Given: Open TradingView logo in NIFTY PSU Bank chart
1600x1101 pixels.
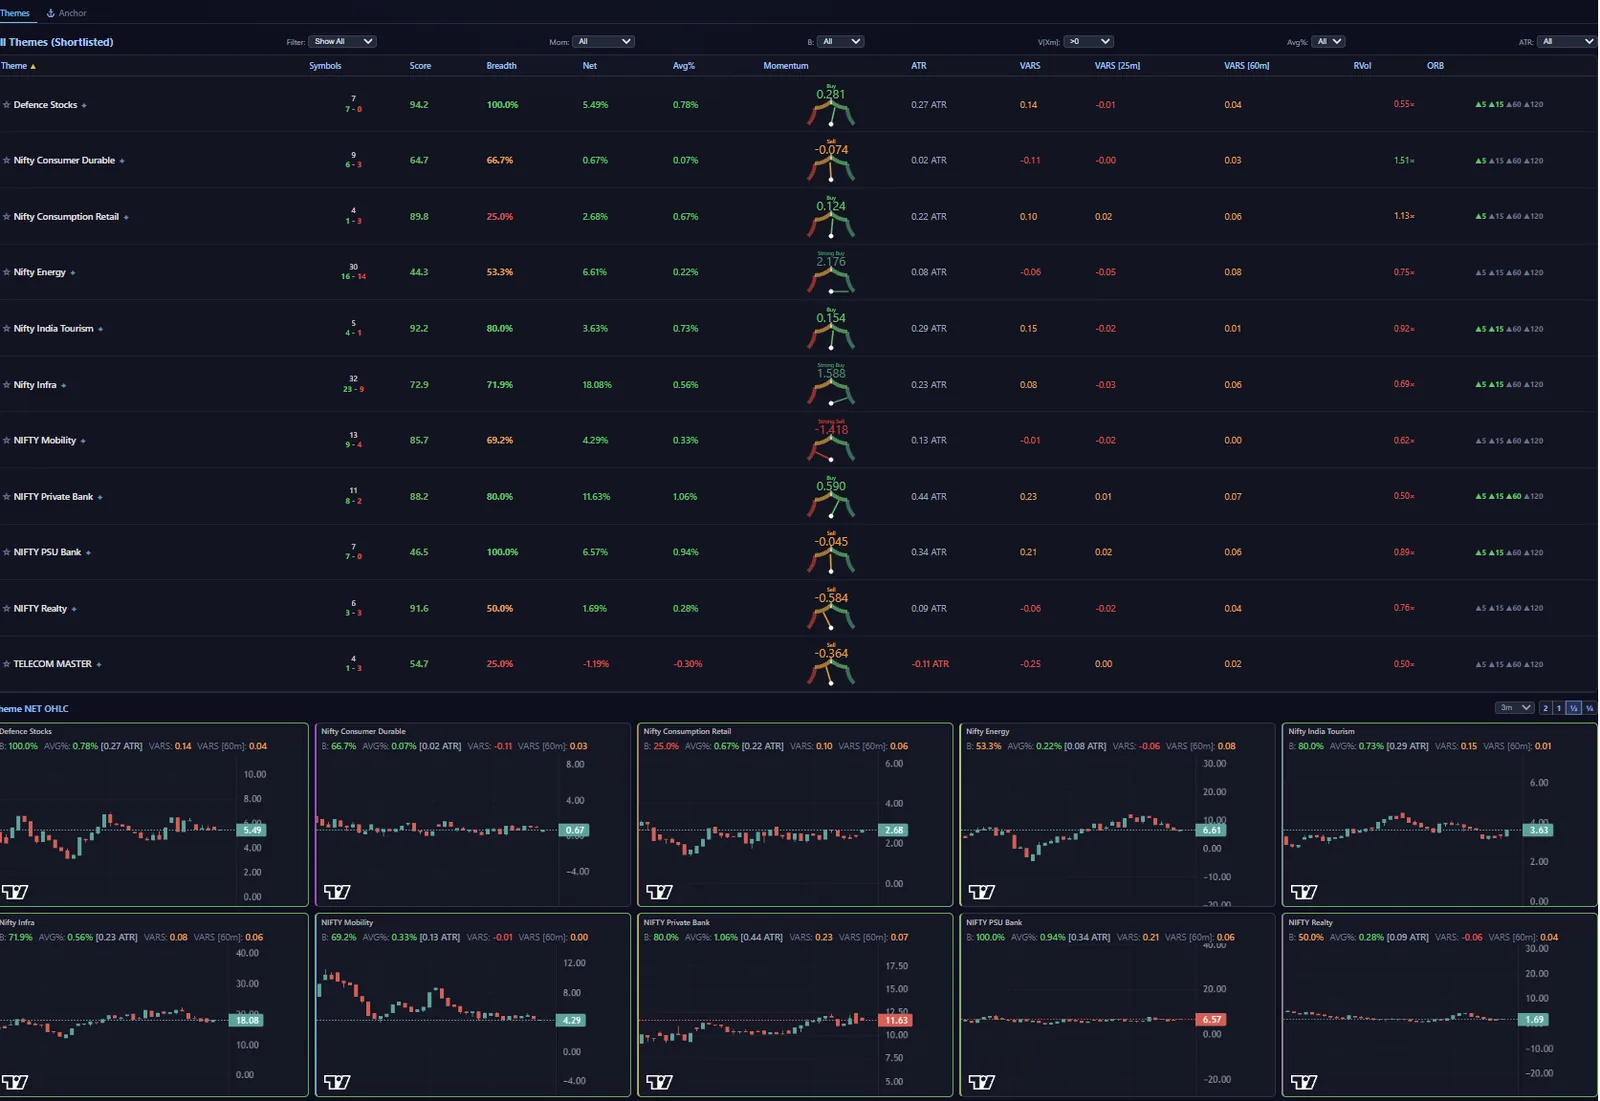Looking at the screenshot, I should [982, 1082].
